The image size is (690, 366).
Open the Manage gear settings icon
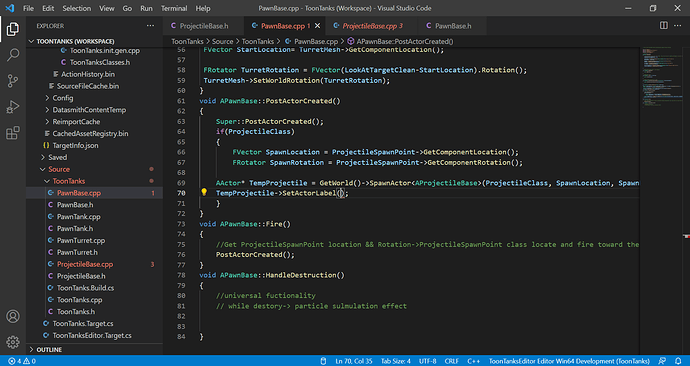click(13, 342)
